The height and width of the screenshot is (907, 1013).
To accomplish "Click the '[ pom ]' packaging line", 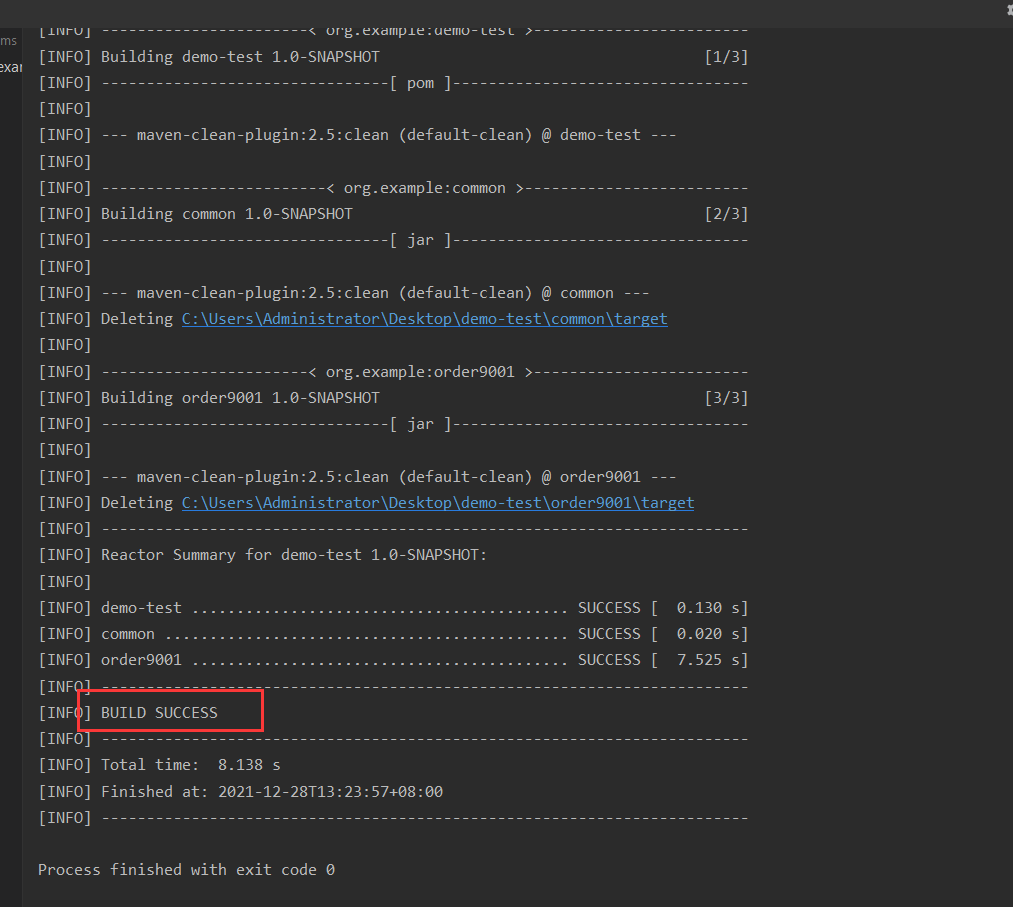I will (x=393, y=83).
